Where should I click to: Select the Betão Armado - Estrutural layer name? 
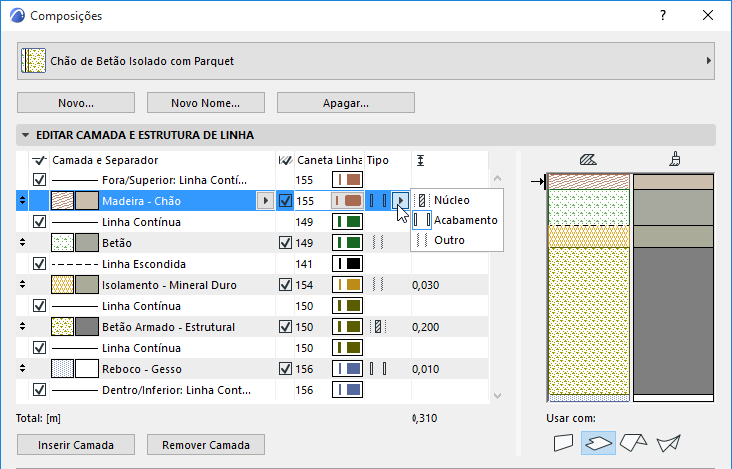(169, 327)
